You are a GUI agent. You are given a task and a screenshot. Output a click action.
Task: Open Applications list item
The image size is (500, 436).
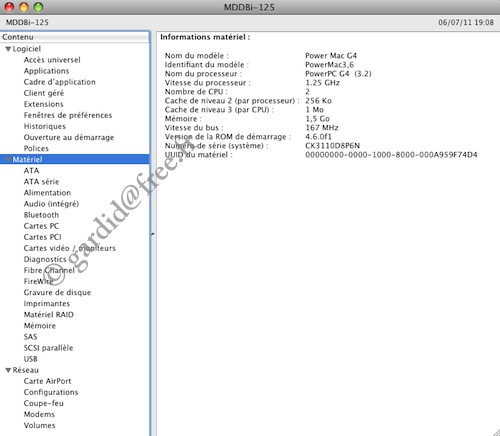[x=46, y=71]
